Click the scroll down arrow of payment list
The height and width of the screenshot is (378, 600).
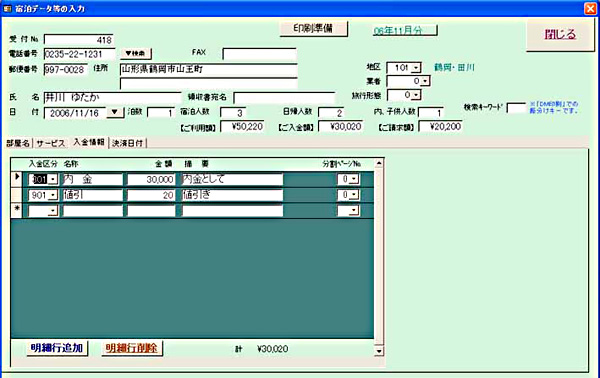[x=379, y=351]
